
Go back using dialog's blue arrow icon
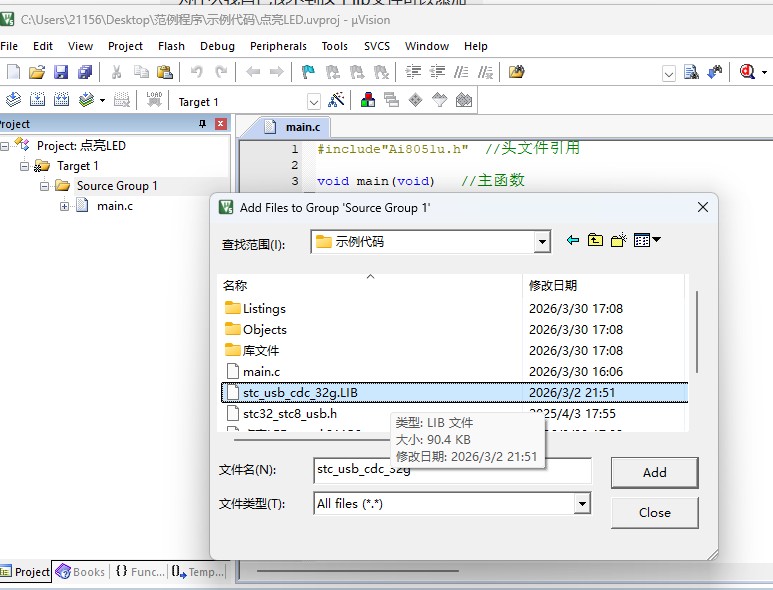pos(572,240)
